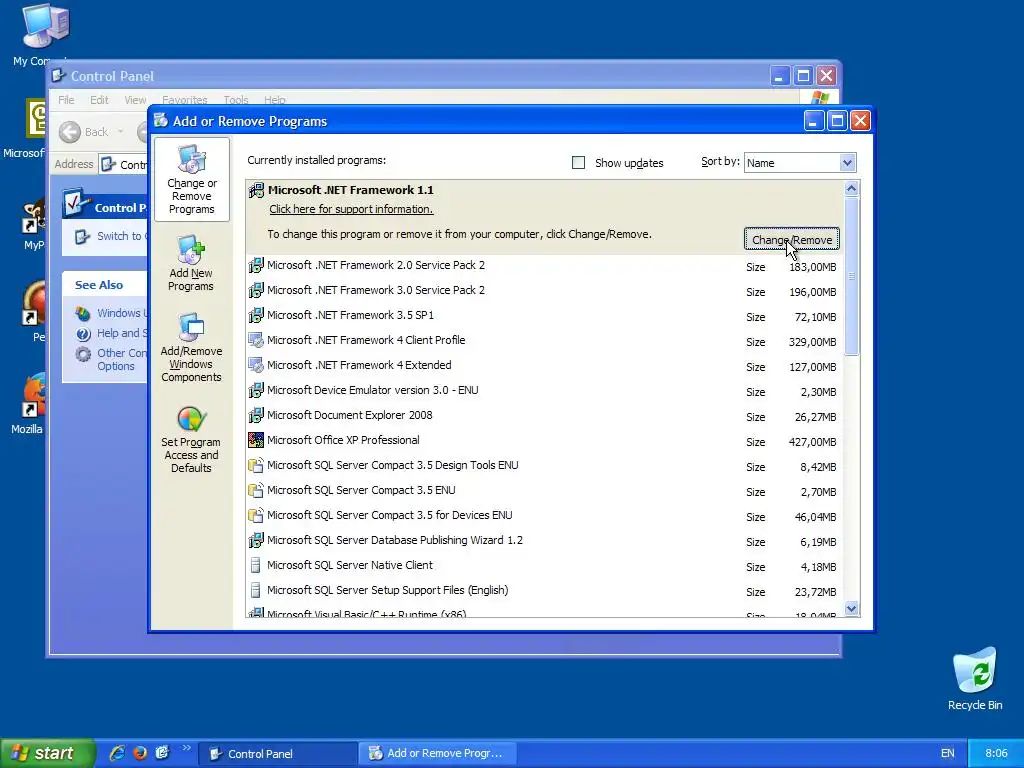This screenshot has width=1024, height=768.
Task: Click icon of SQL Server Compact 3.5 for Devices
Action: [x=256, y=515]
